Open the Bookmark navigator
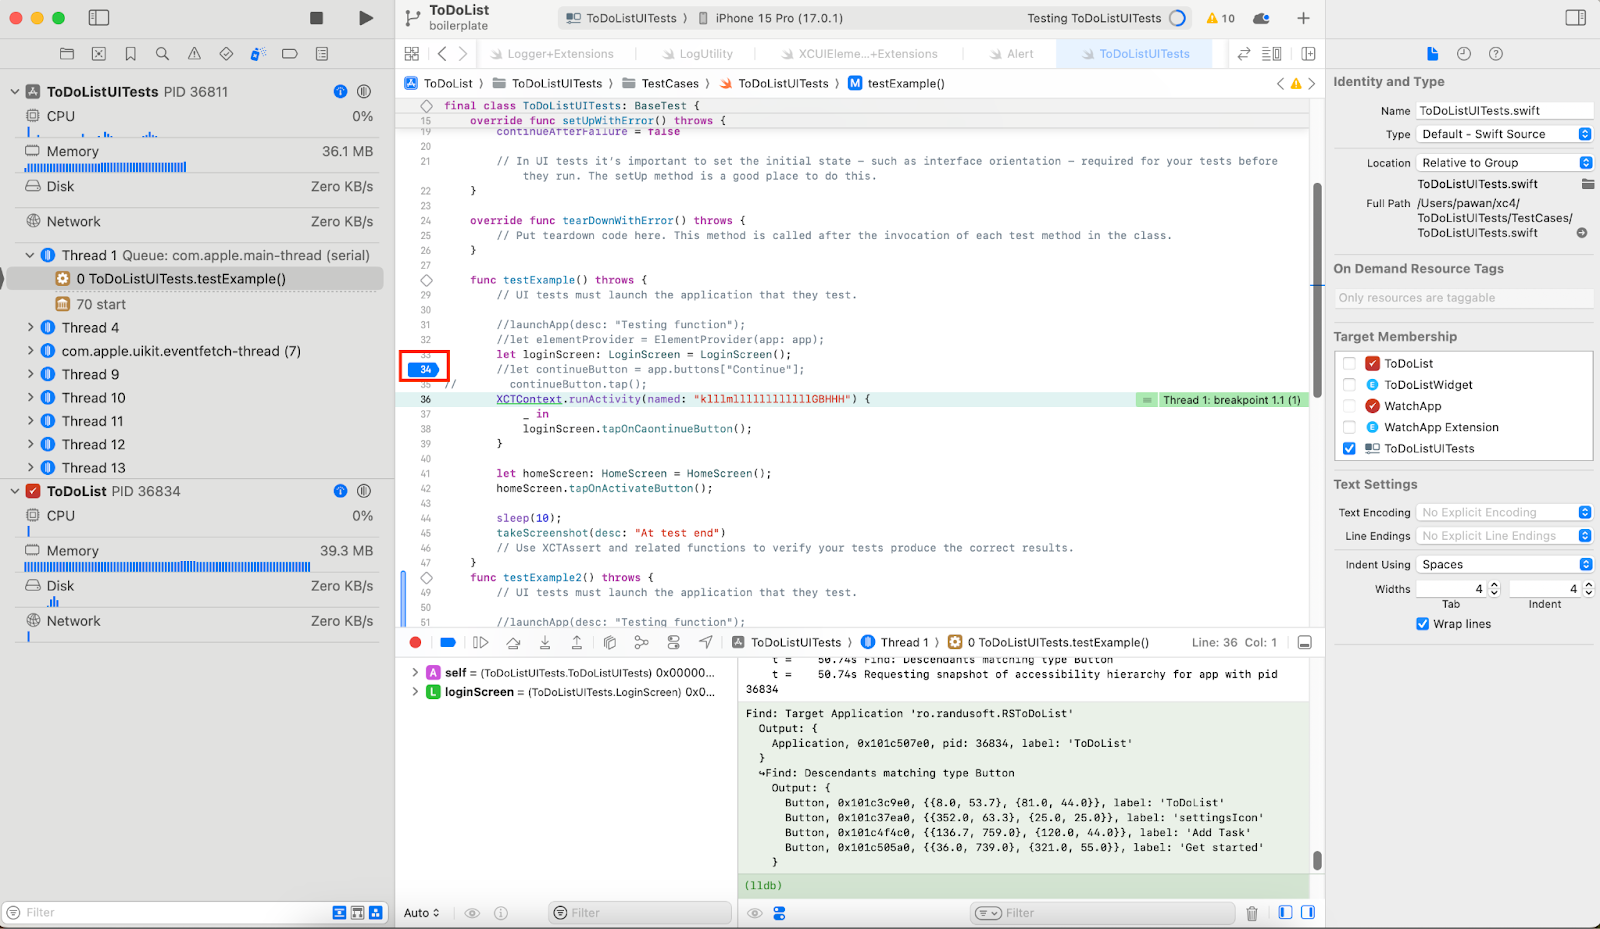This screenshot has height=929, width=1600. 131,54
